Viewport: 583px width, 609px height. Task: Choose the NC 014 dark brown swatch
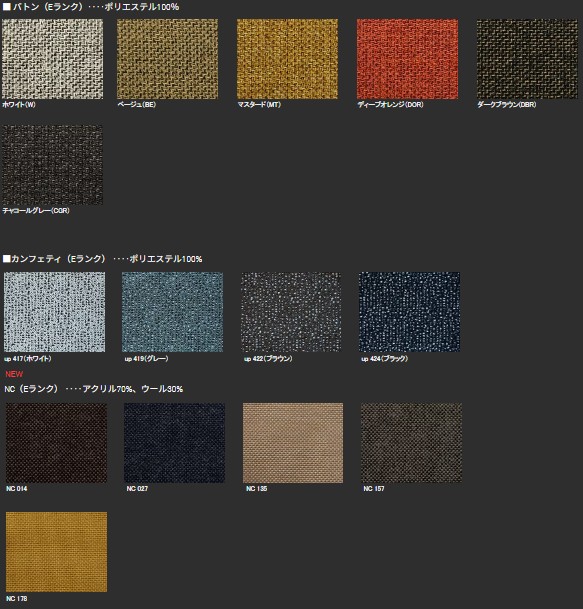pyautogui.click(x=56, y=443)
